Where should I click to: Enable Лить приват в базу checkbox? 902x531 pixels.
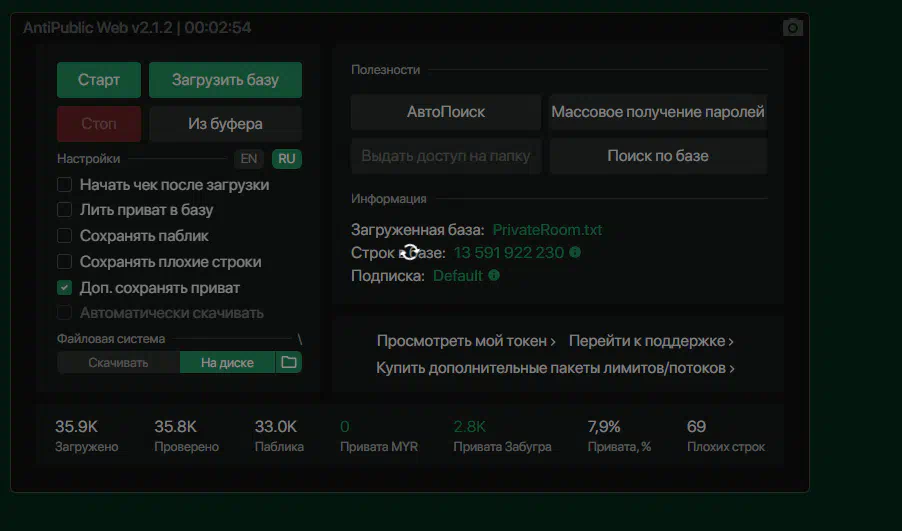pyautogui.click(x=64, y=210)
